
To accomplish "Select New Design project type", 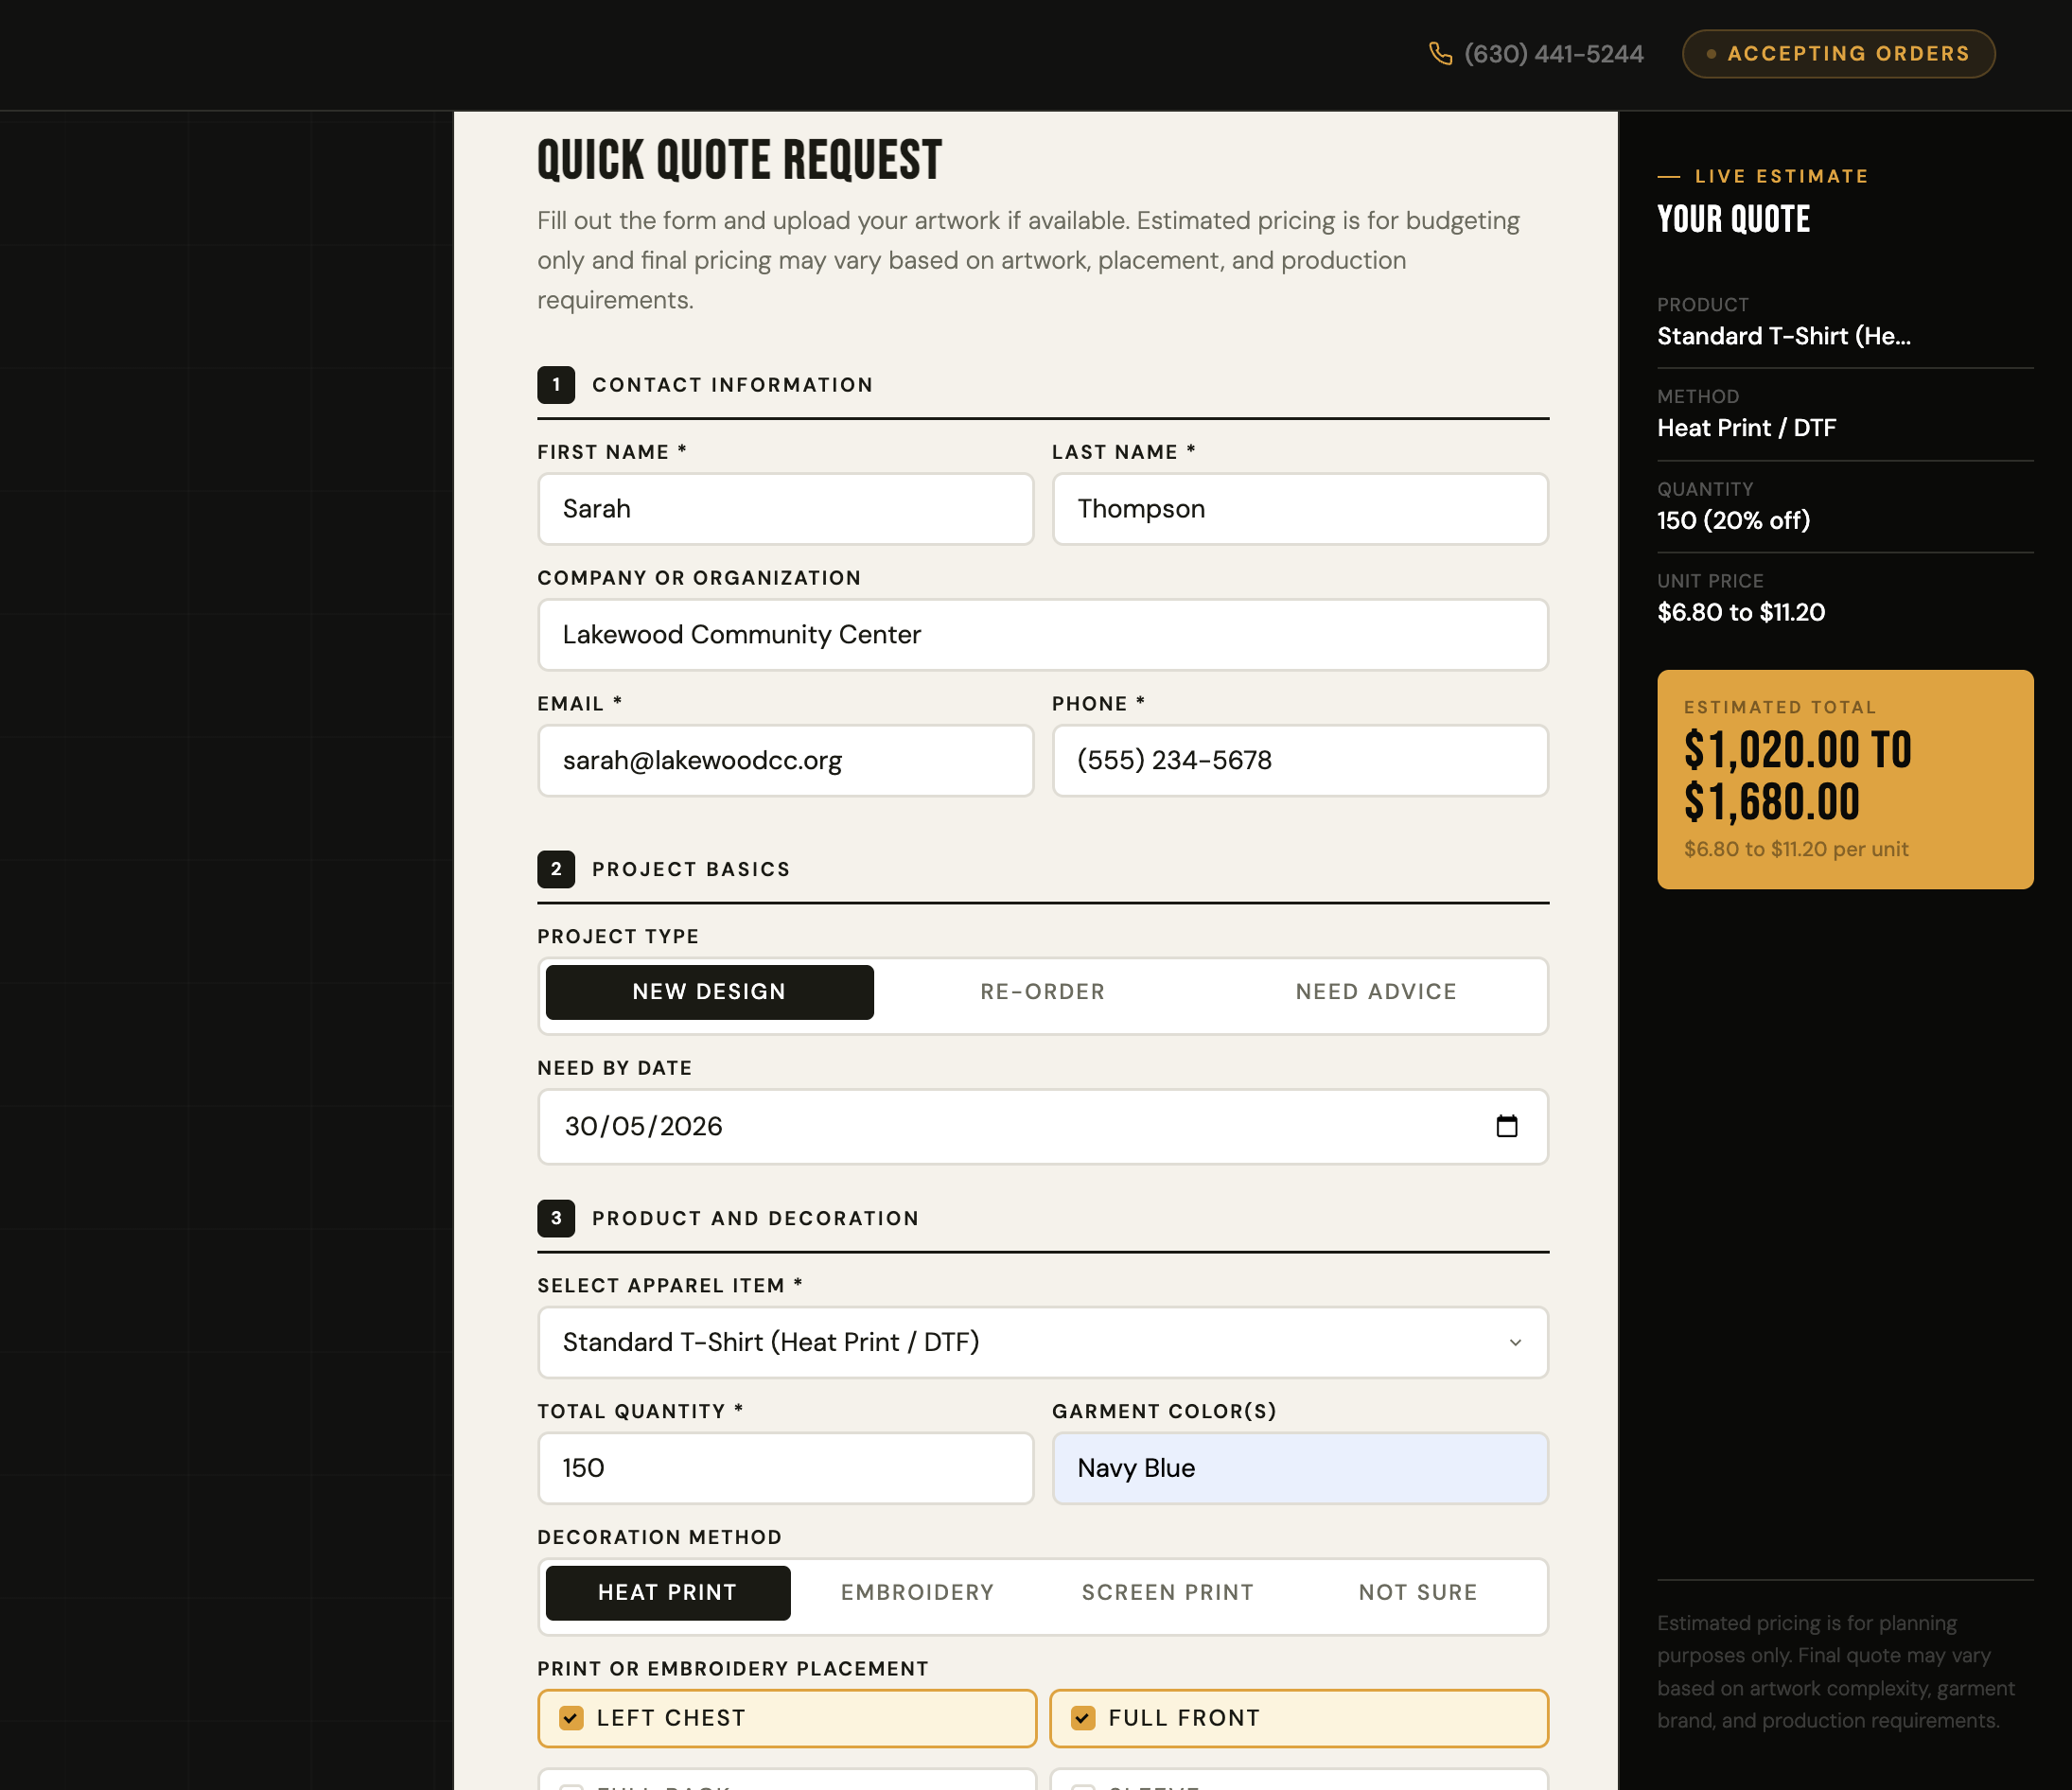I will click(709, 992).
